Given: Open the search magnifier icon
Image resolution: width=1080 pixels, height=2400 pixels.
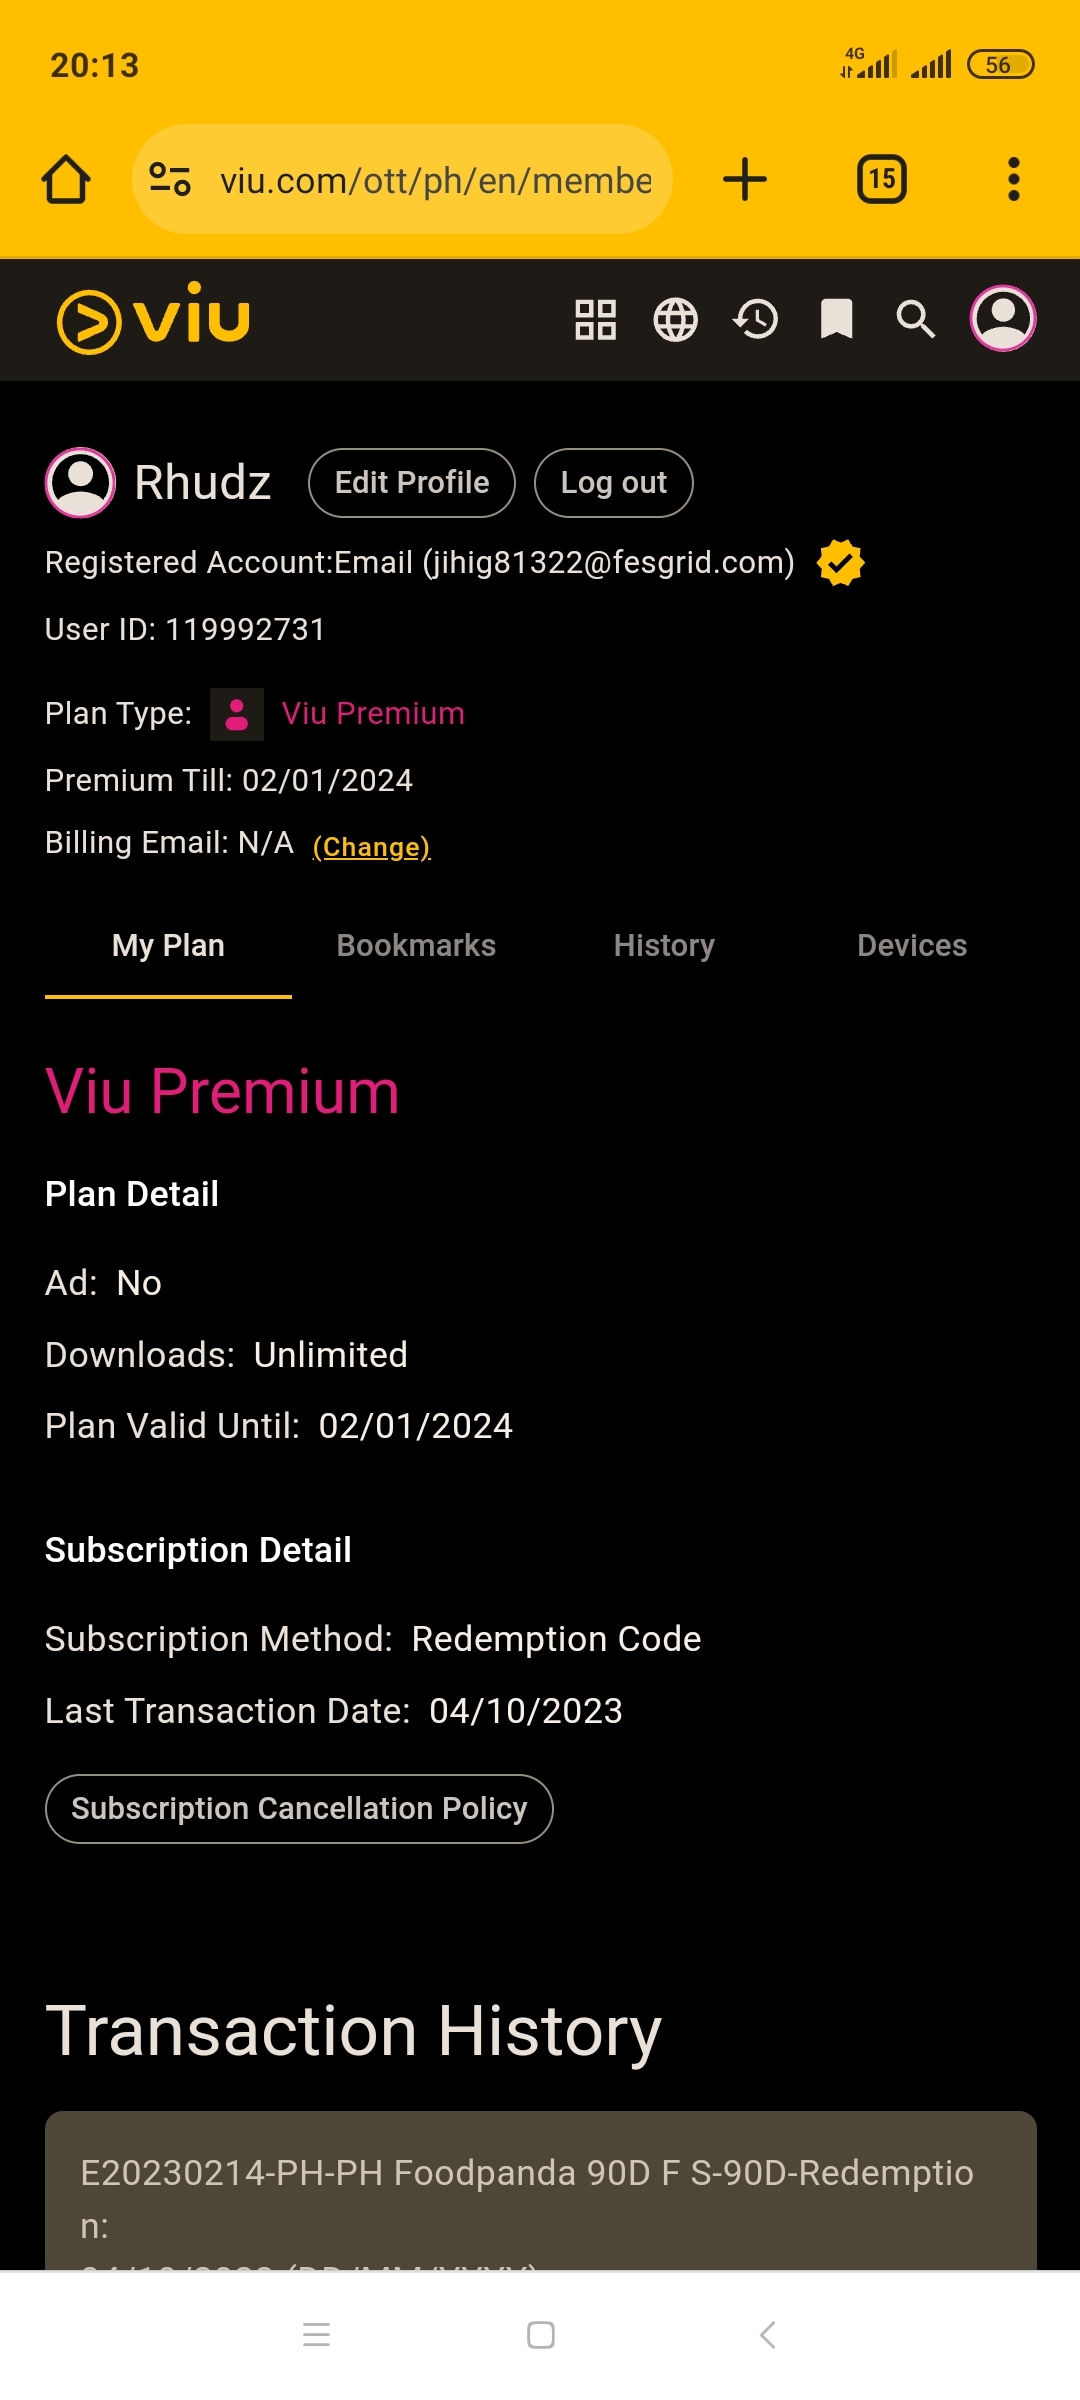Looking at the screenshot, I should click(x=916, y=320).
